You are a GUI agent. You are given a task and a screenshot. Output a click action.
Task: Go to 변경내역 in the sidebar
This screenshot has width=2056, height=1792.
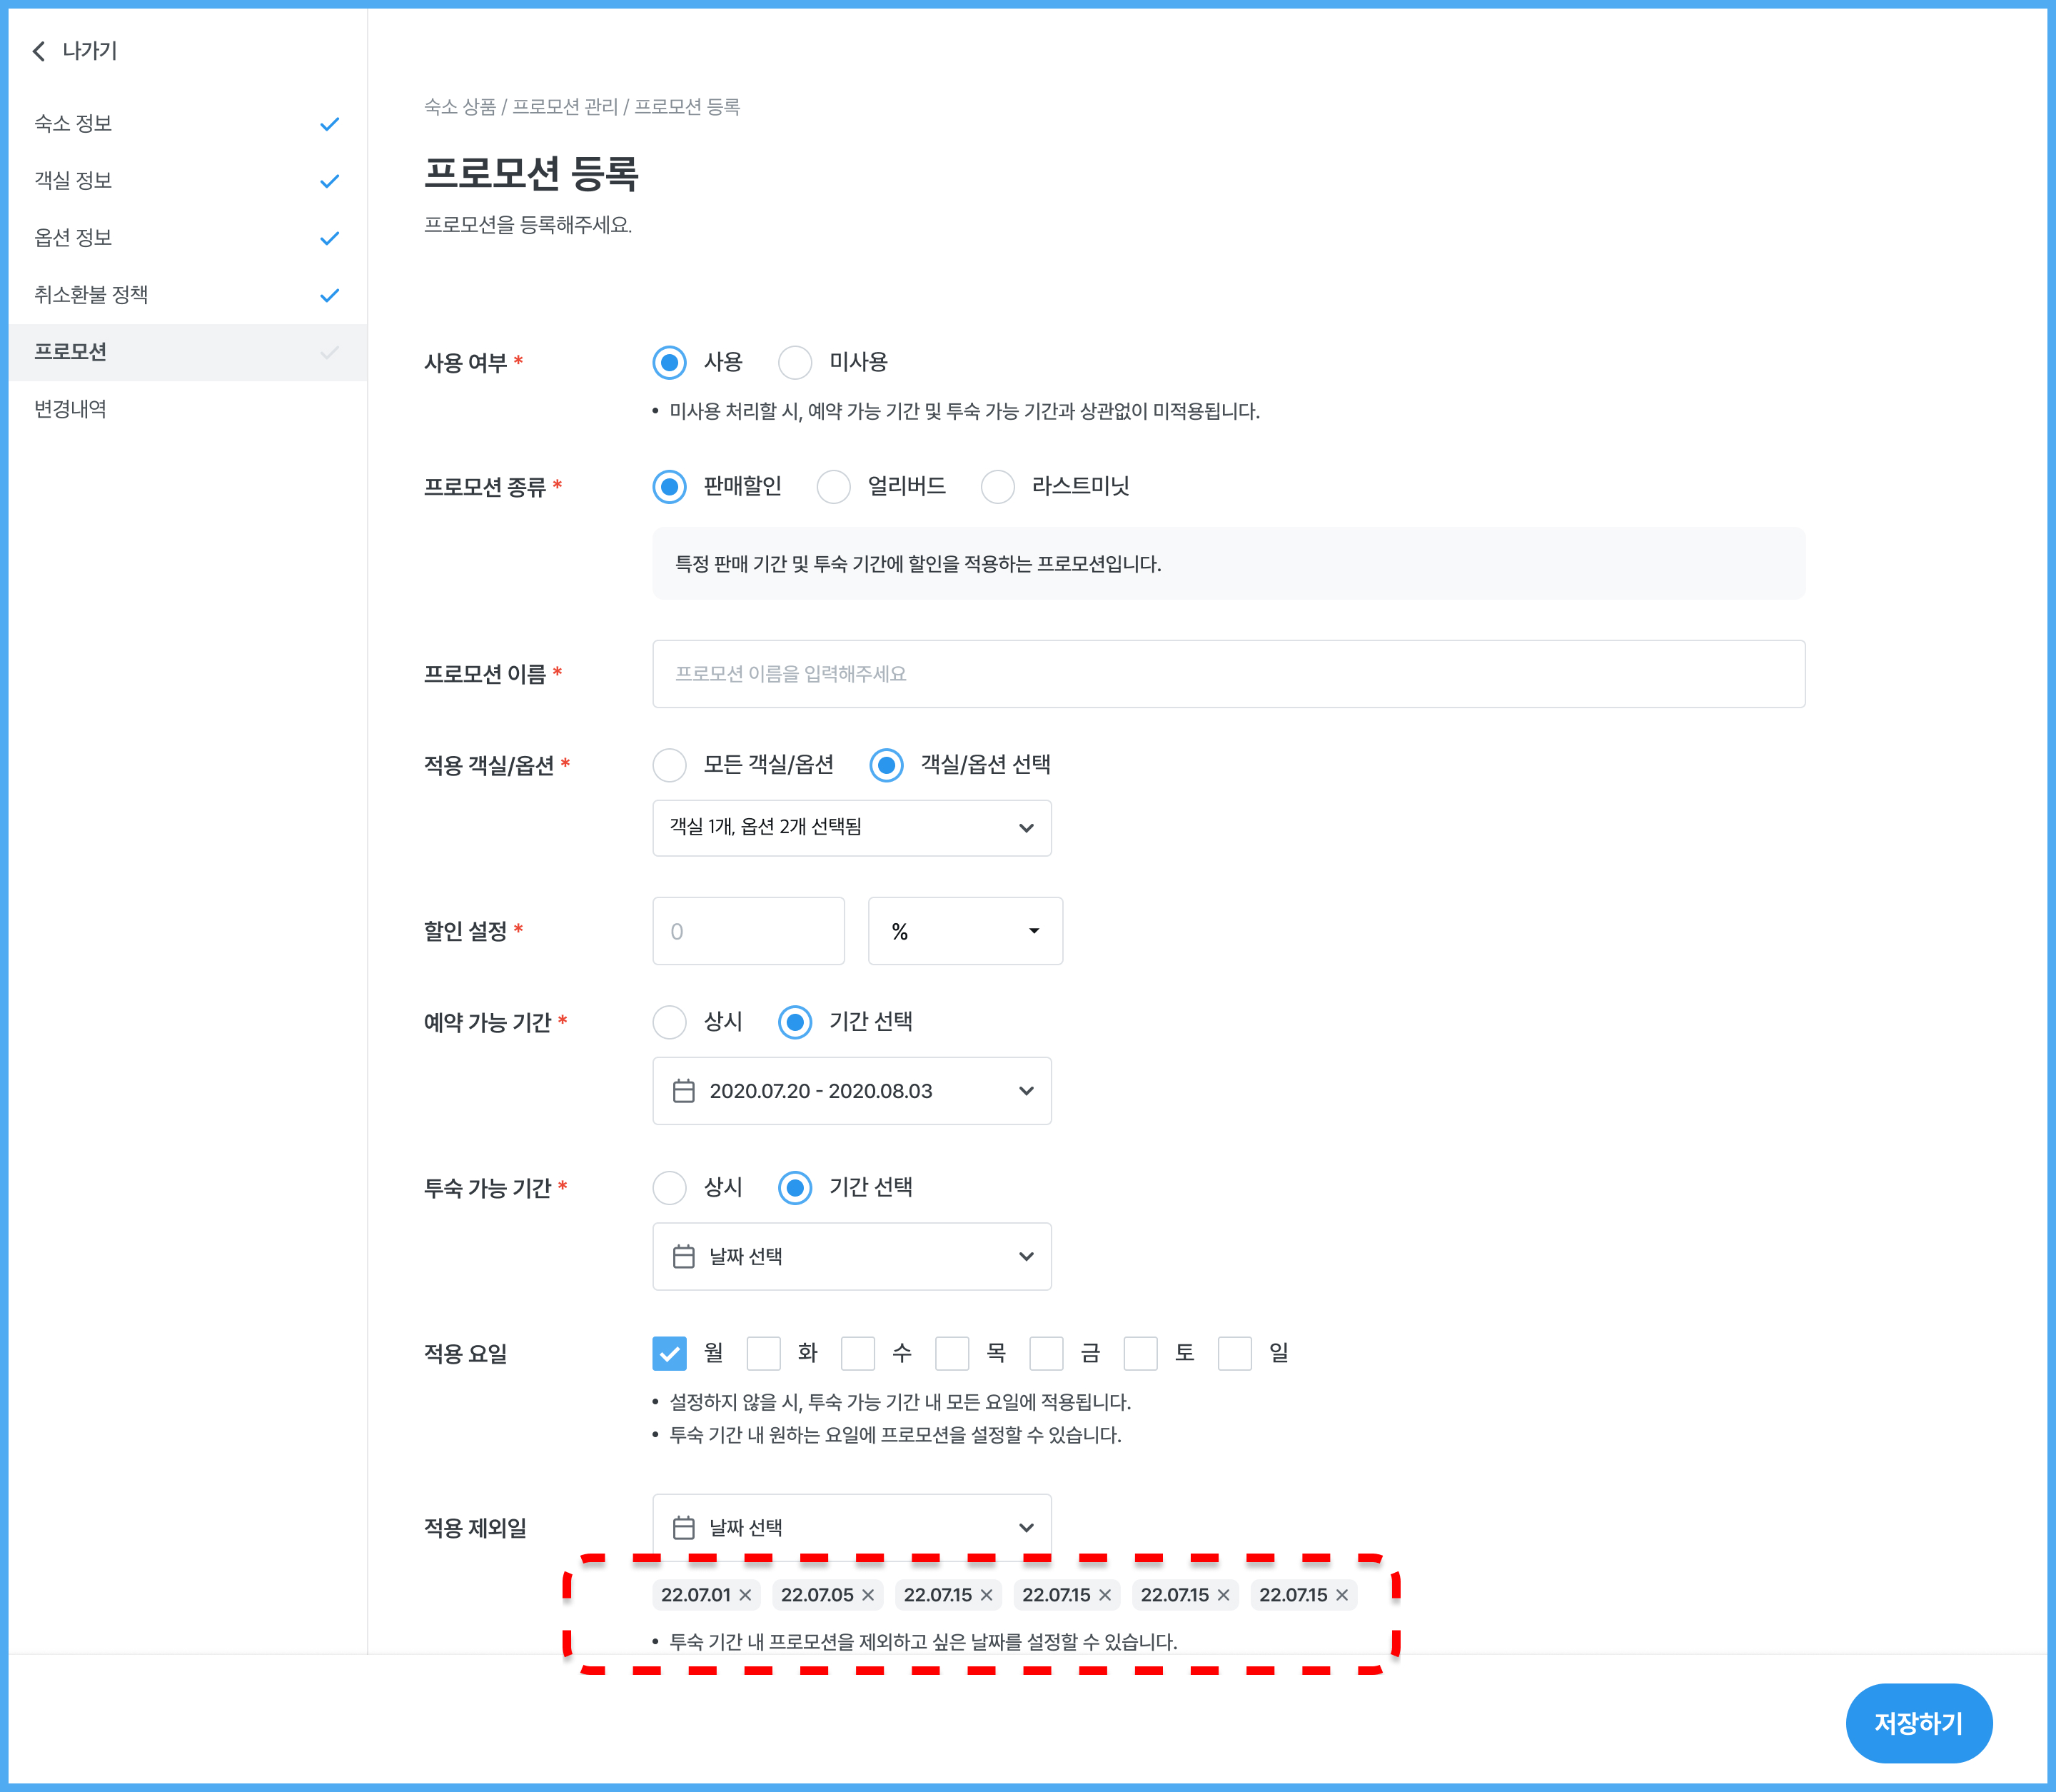70,409
